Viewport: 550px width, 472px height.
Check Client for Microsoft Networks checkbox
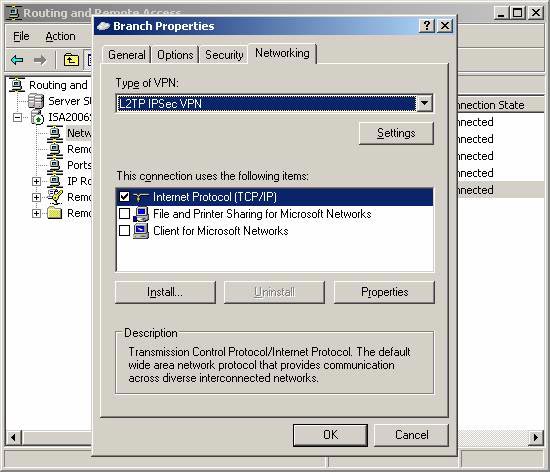click(125, 231)
